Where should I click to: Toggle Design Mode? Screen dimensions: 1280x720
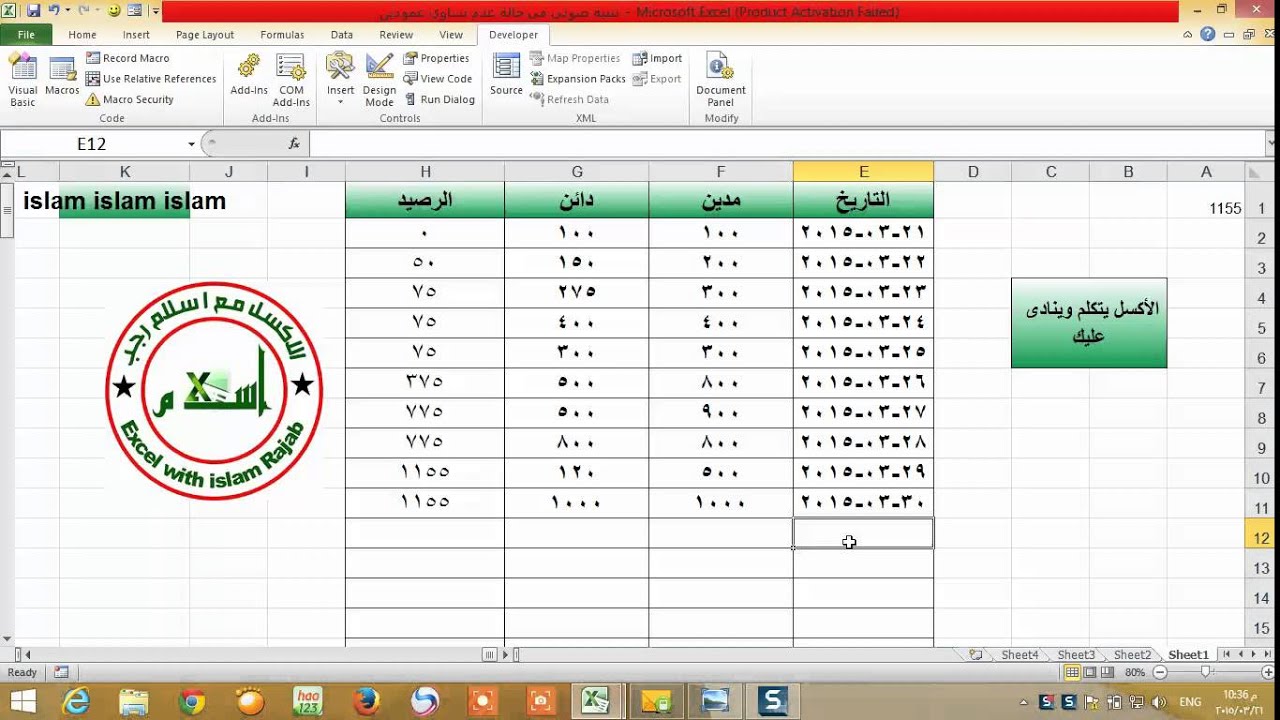click(x=379, y=82)
